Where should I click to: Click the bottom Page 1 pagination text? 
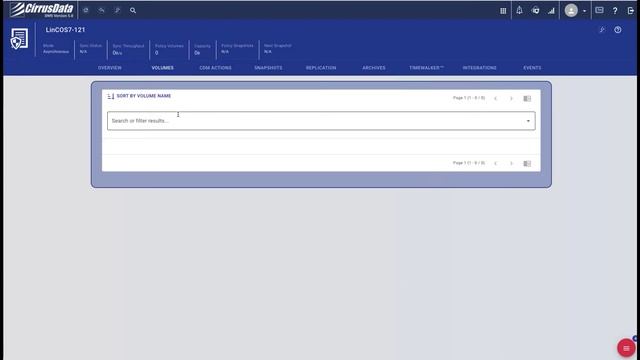point(469,163)
